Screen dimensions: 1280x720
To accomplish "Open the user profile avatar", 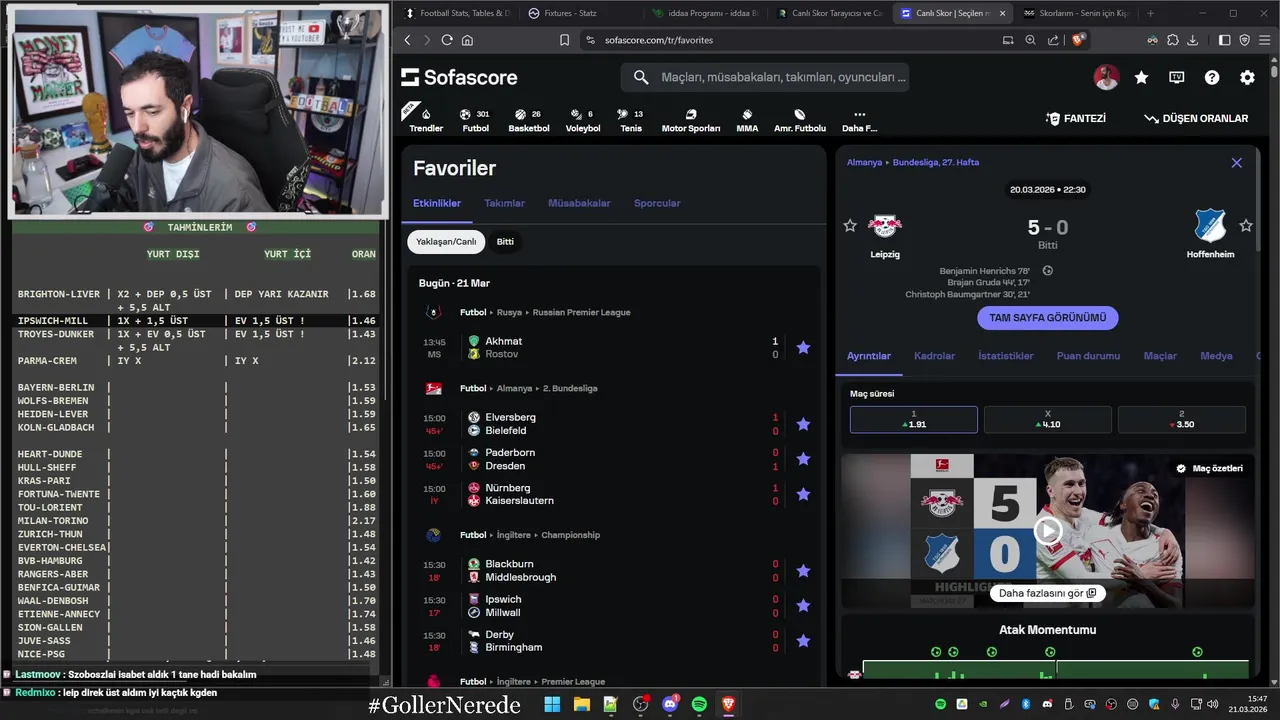I will (x=1106, y=78).
